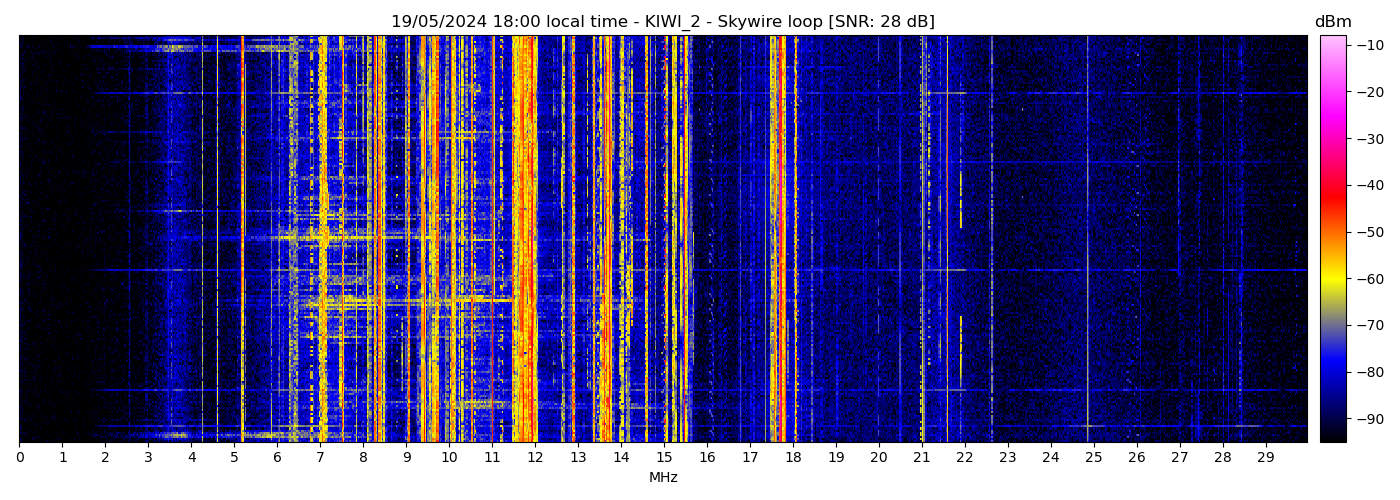Image resolution: width=1400 pixels, height=500 pixels.
Task: Click the 18 MHz frequency tick label
Action: point(793,457)
